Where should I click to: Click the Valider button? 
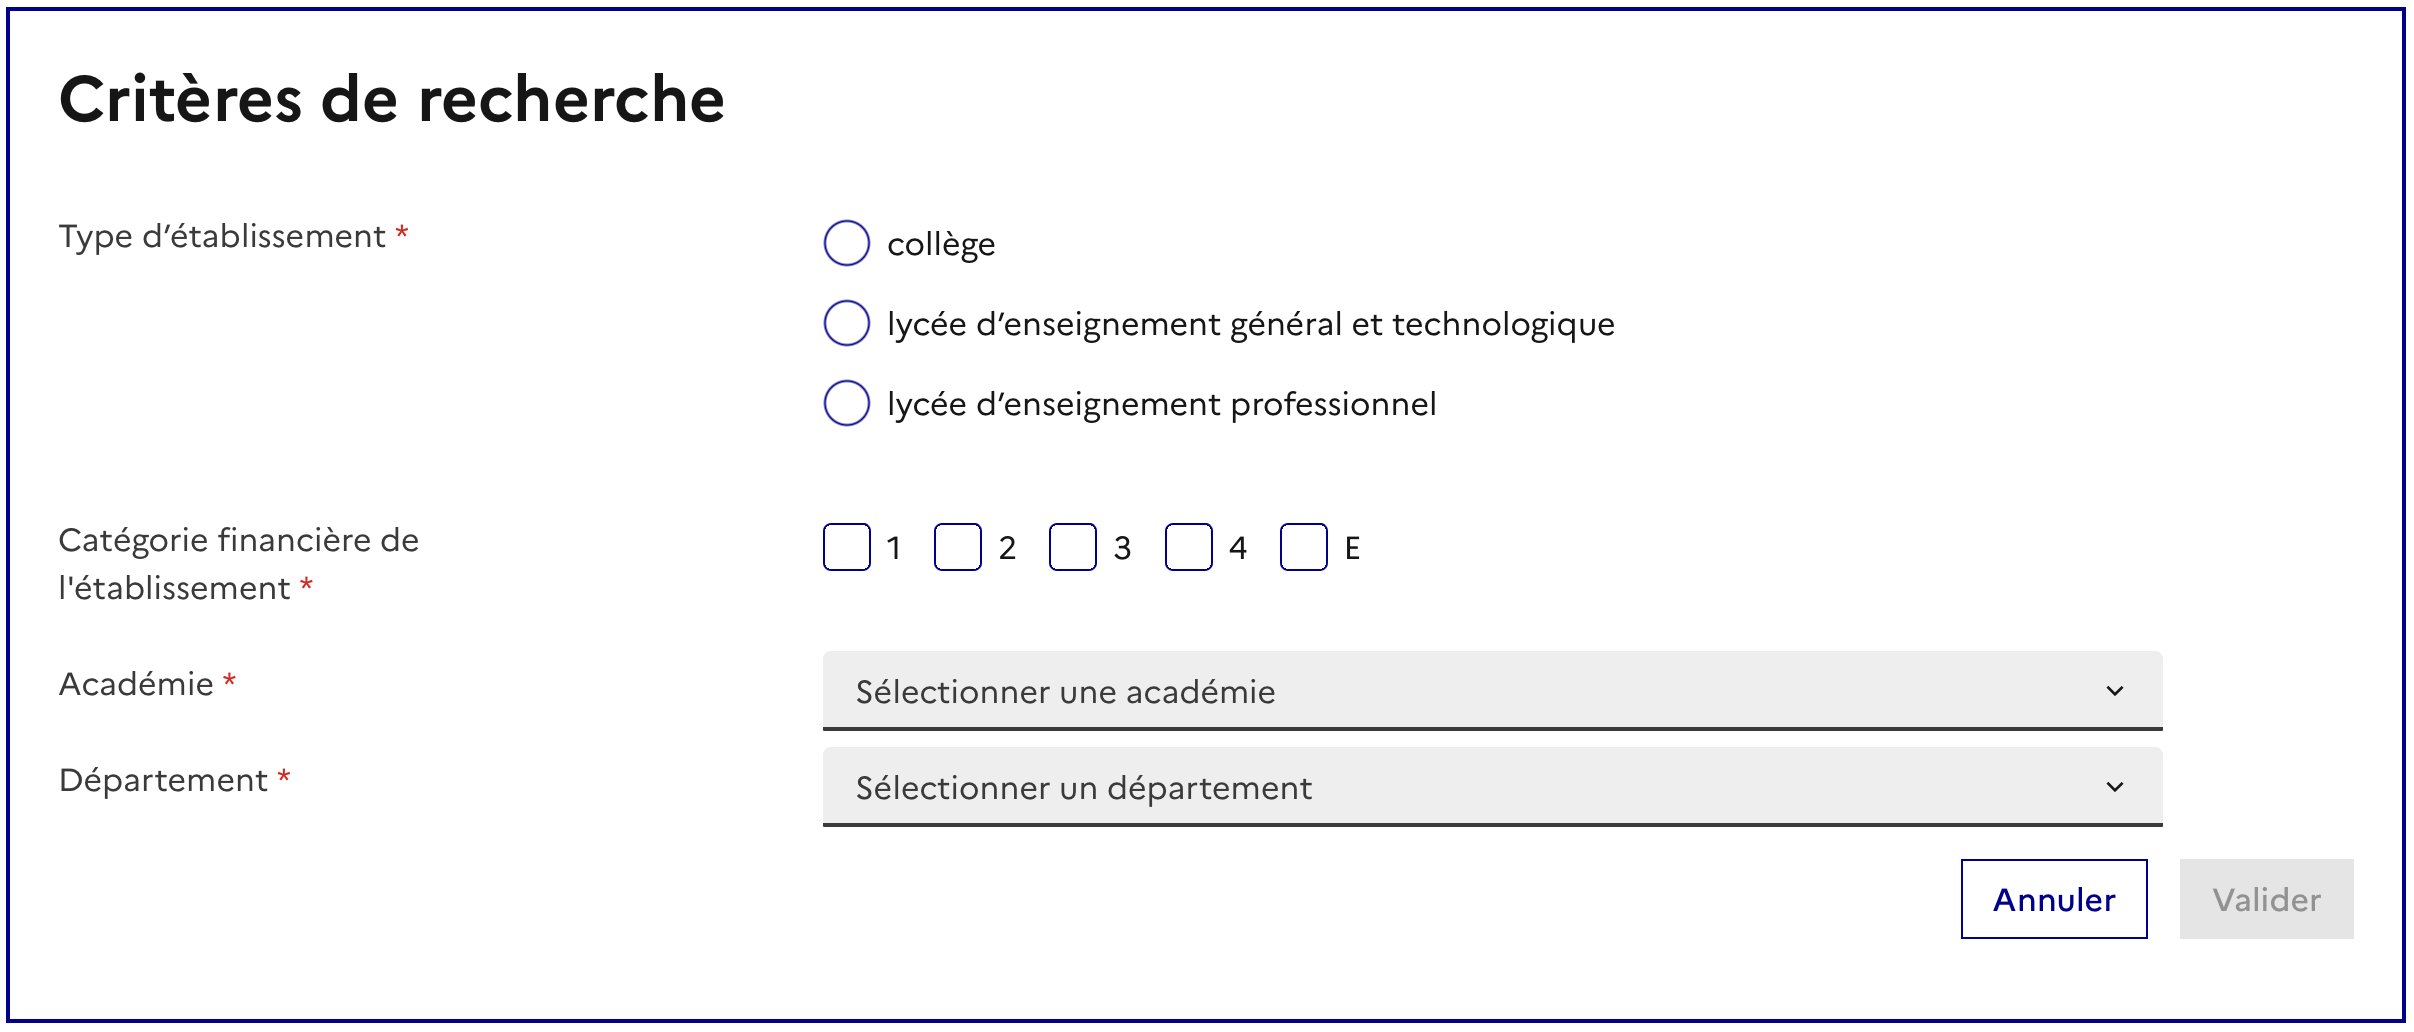pos(2266,899)
